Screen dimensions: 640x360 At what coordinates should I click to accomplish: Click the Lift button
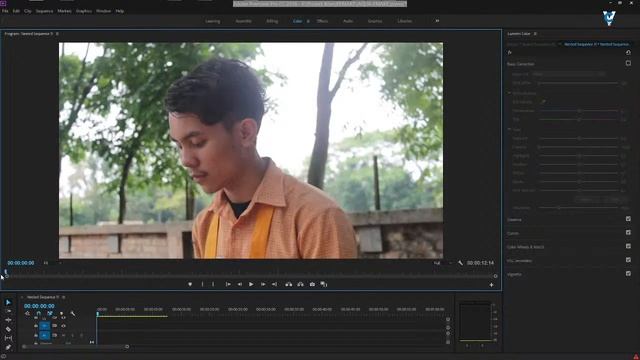pyautogui.click(x=289, y=284)
